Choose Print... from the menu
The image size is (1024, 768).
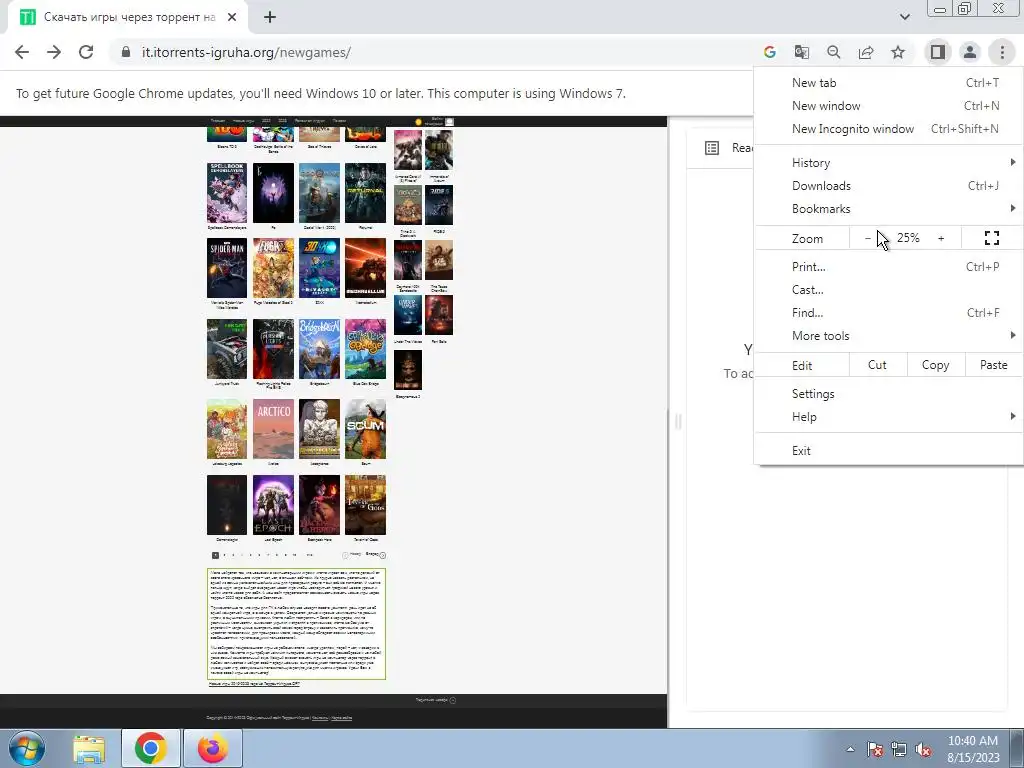(x=888, y=266)
